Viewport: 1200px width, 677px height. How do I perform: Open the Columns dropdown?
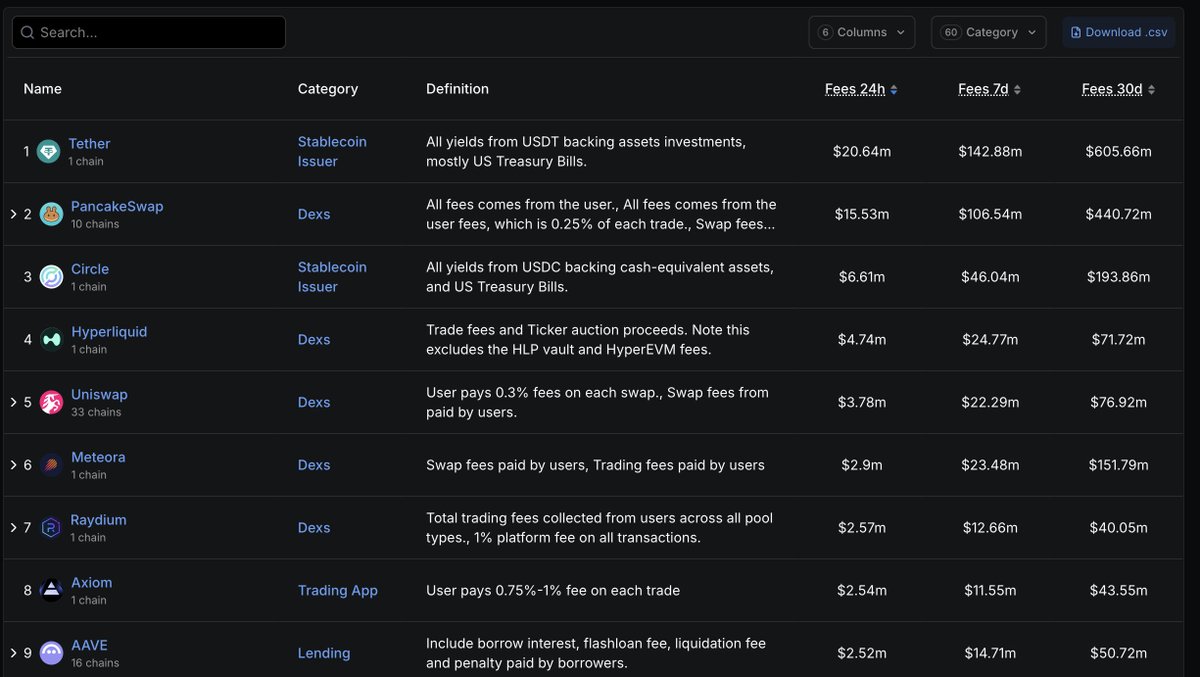[862, 32]
